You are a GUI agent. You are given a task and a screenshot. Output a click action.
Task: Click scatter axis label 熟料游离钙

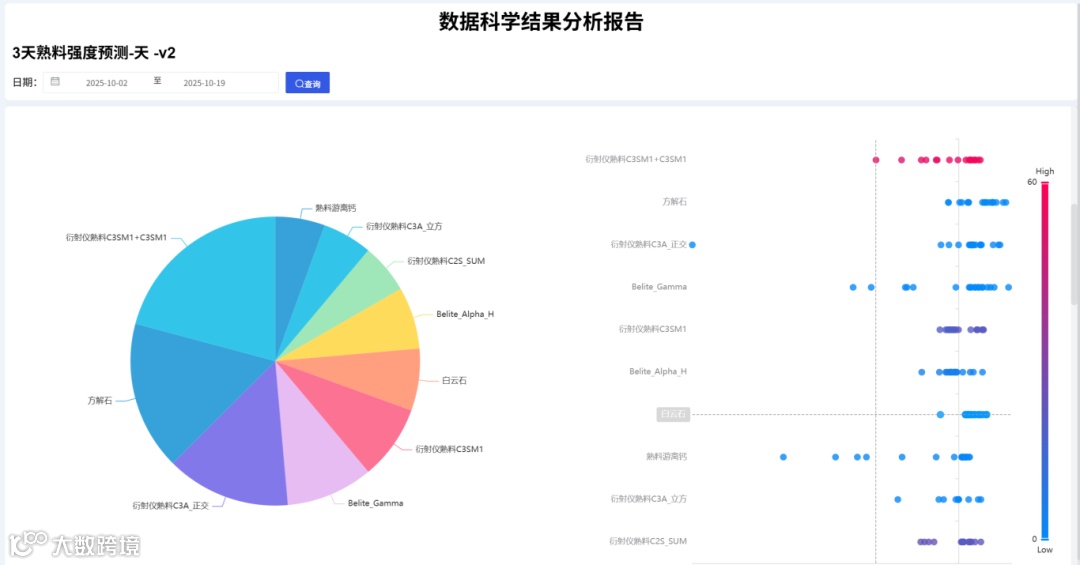[666, 457]
